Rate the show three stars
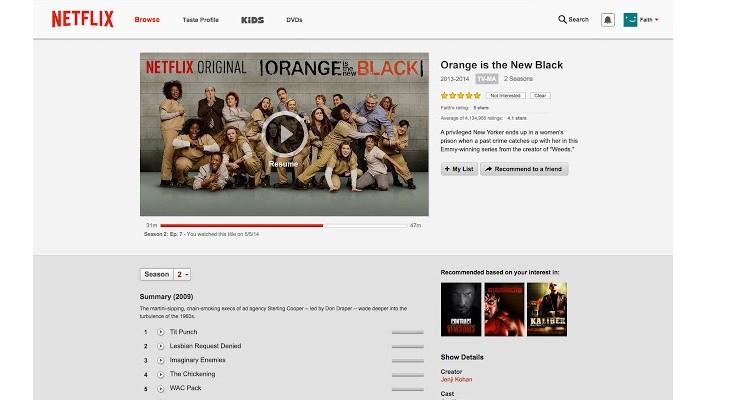 tap(461, 95)
